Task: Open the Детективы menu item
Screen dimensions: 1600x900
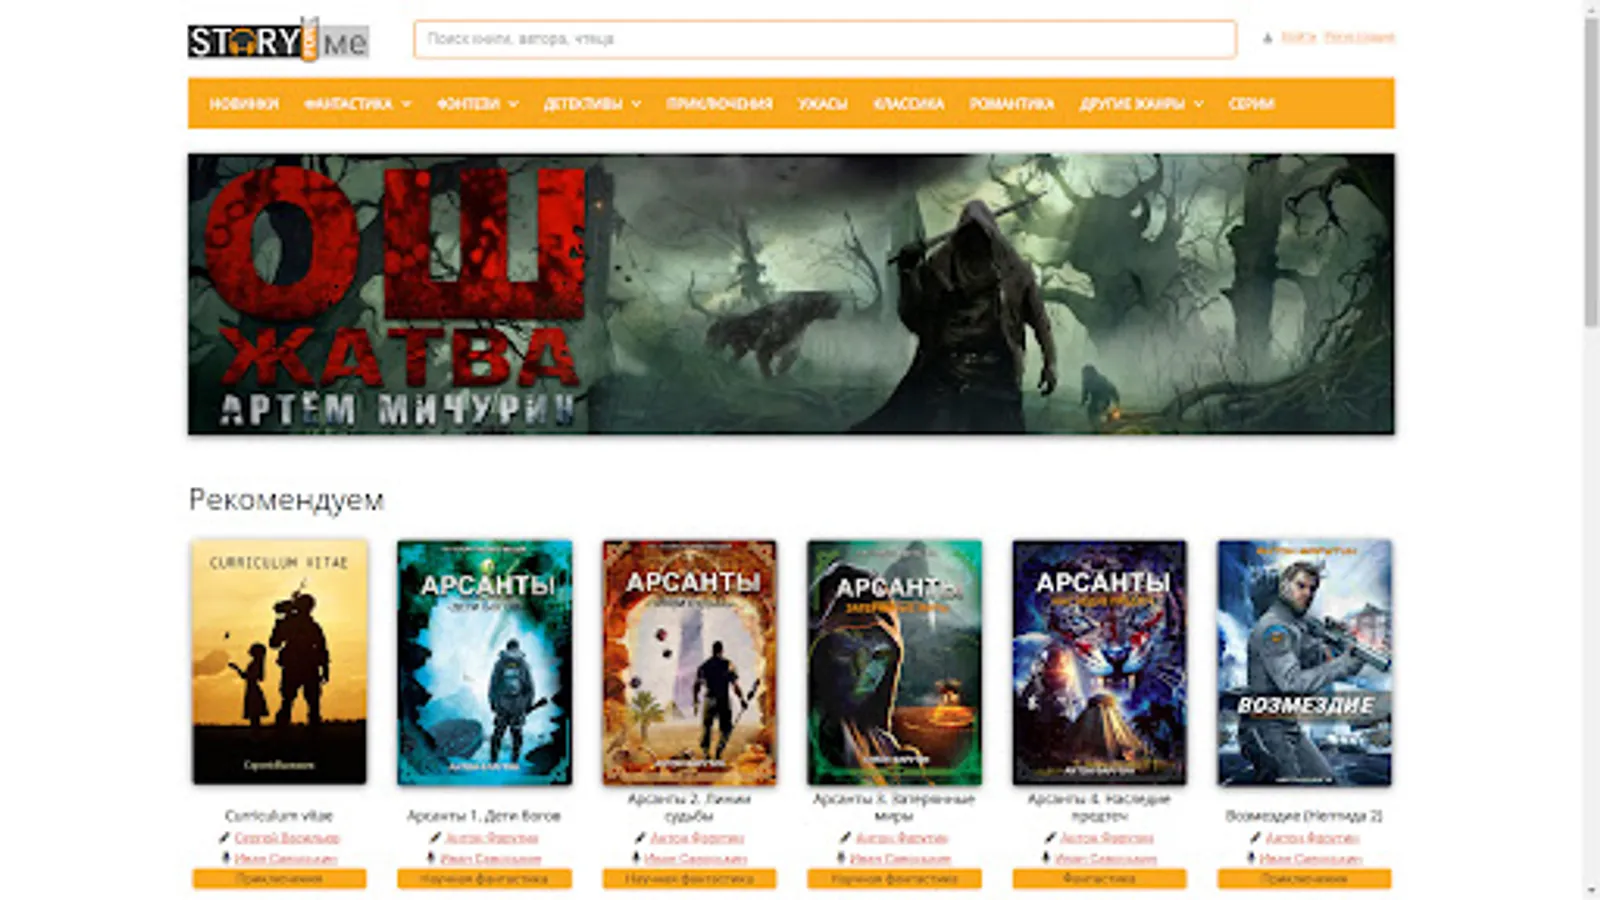Action: [583, 104]
